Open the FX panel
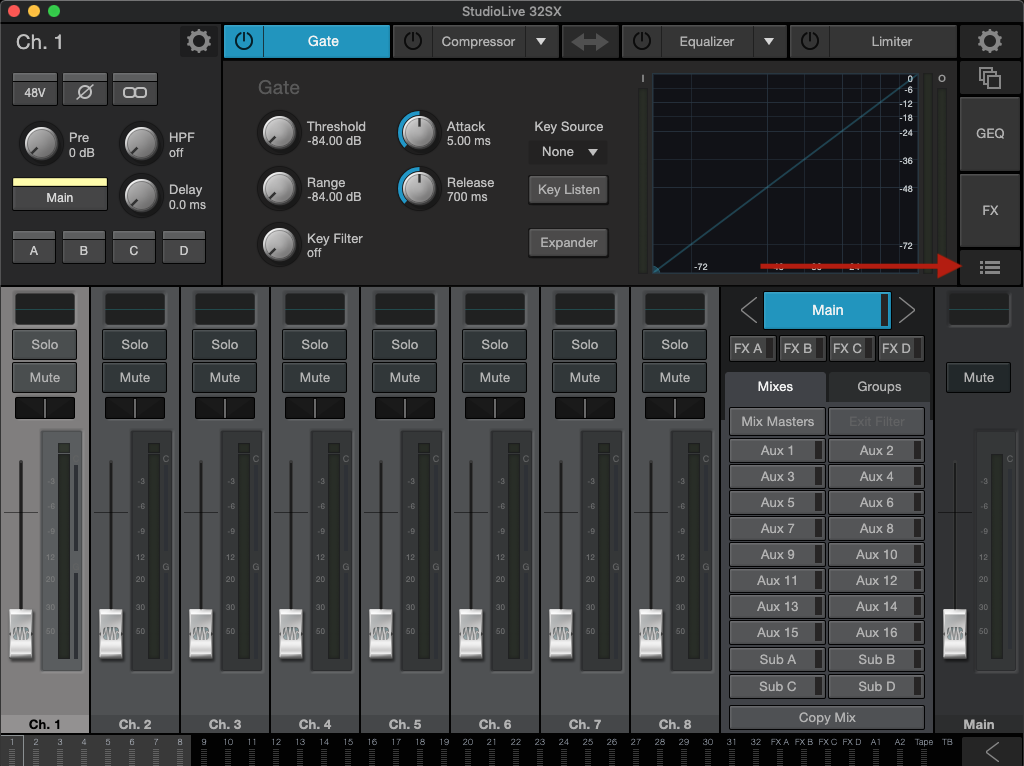The height and width of the screenshot is (766, 1024). pyautogui.click(x=989, y=210)
